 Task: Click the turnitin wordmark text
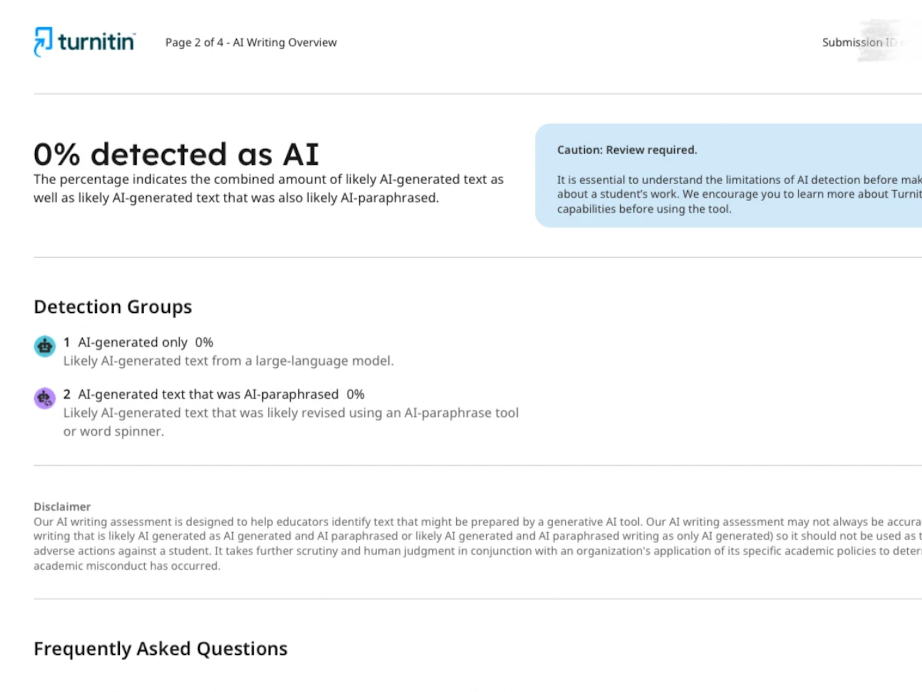click(x=96, y=42)
